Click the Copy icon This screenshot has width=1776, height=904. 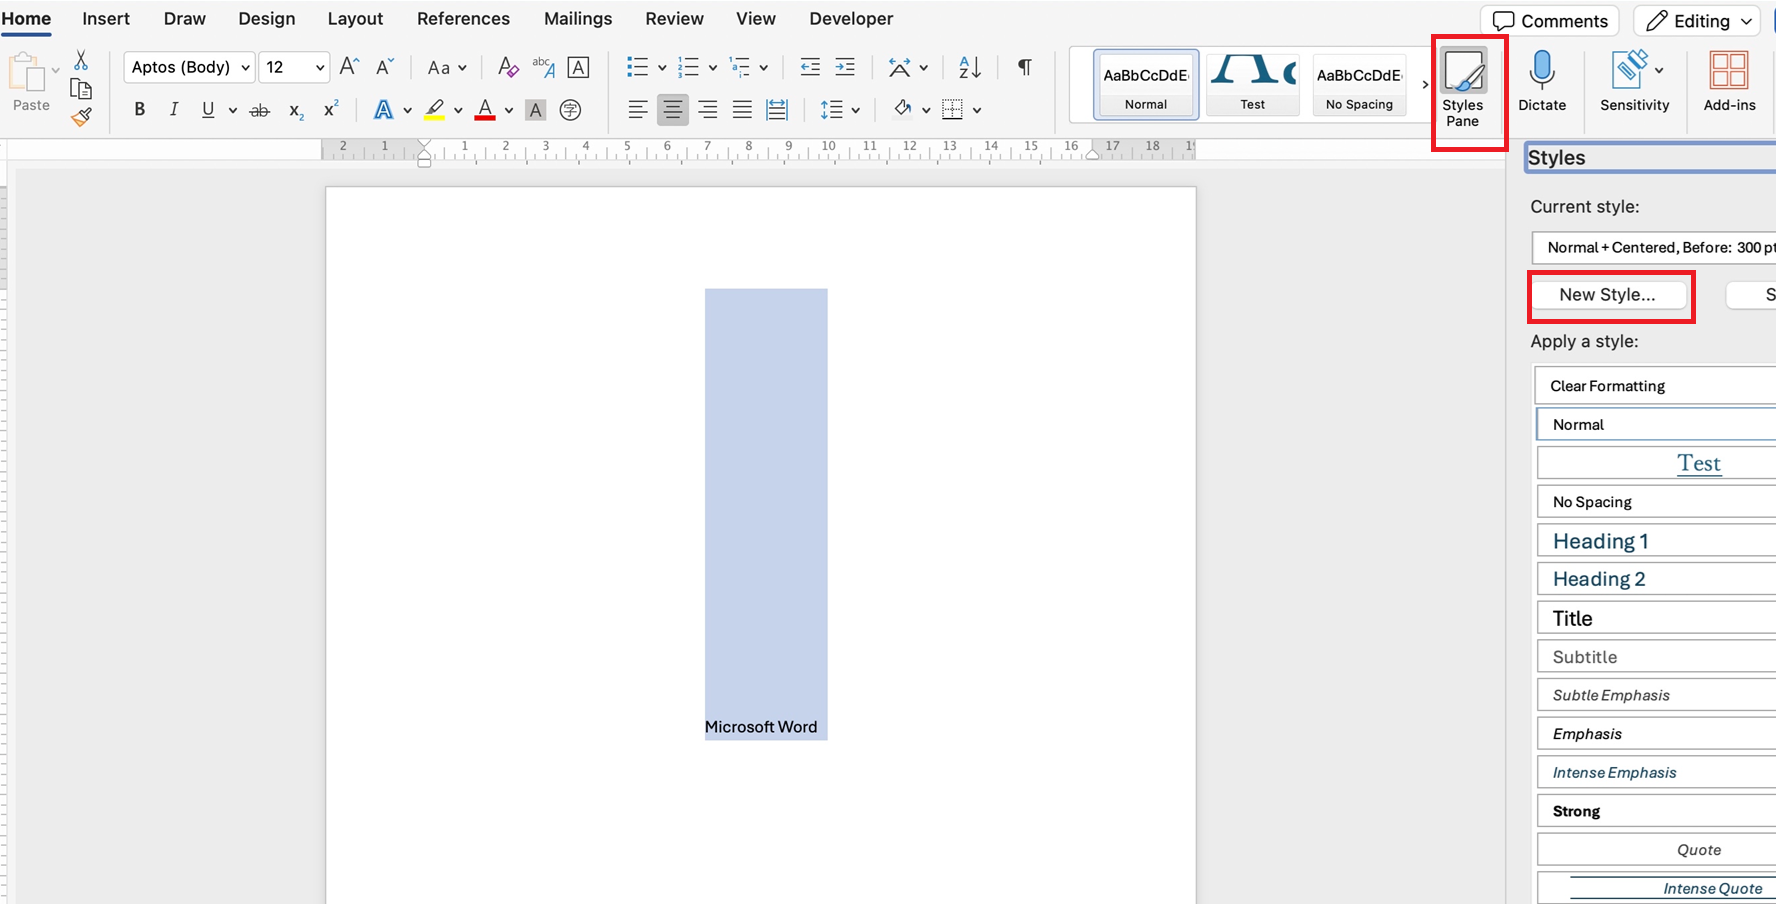coord(81,89)
